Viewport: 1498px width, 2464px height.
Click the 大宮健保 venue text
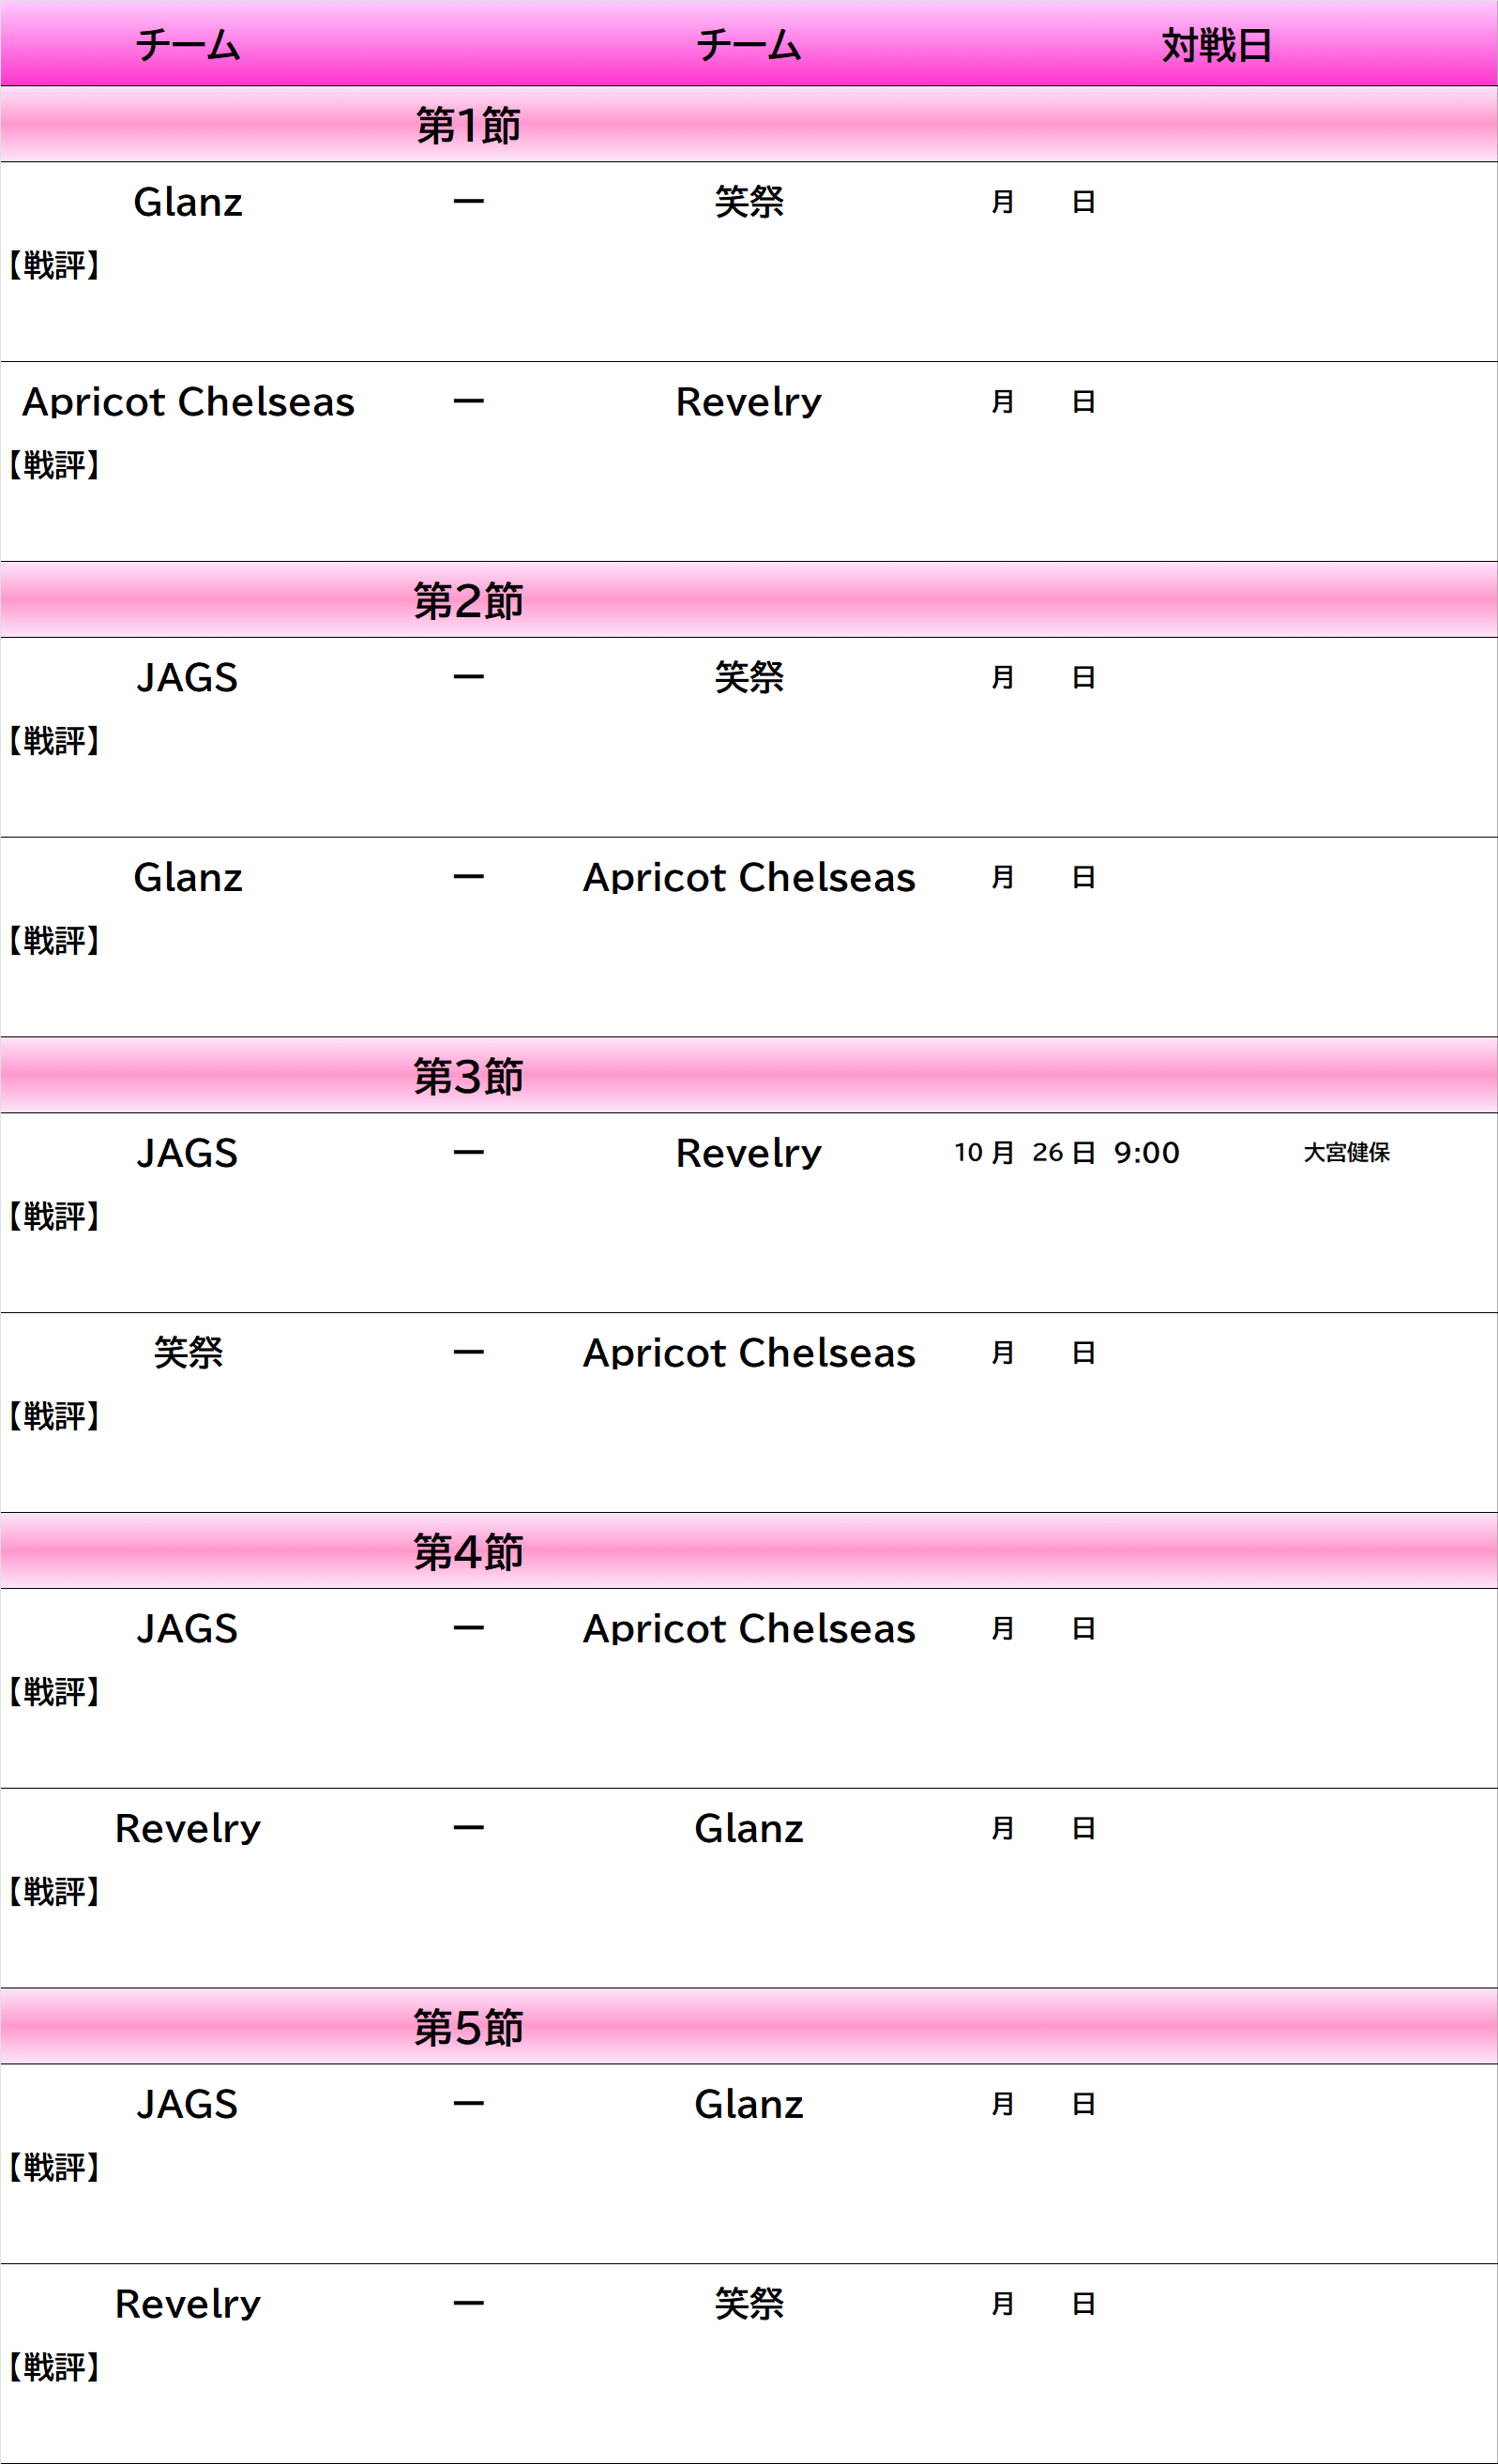[1346, 1153]
